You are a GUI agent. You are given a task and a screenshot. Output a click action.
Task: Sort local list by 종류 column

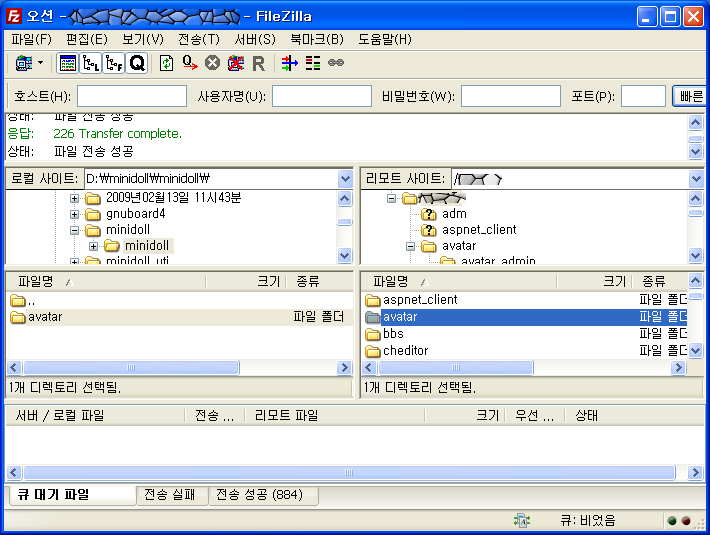tap(319, 282)
